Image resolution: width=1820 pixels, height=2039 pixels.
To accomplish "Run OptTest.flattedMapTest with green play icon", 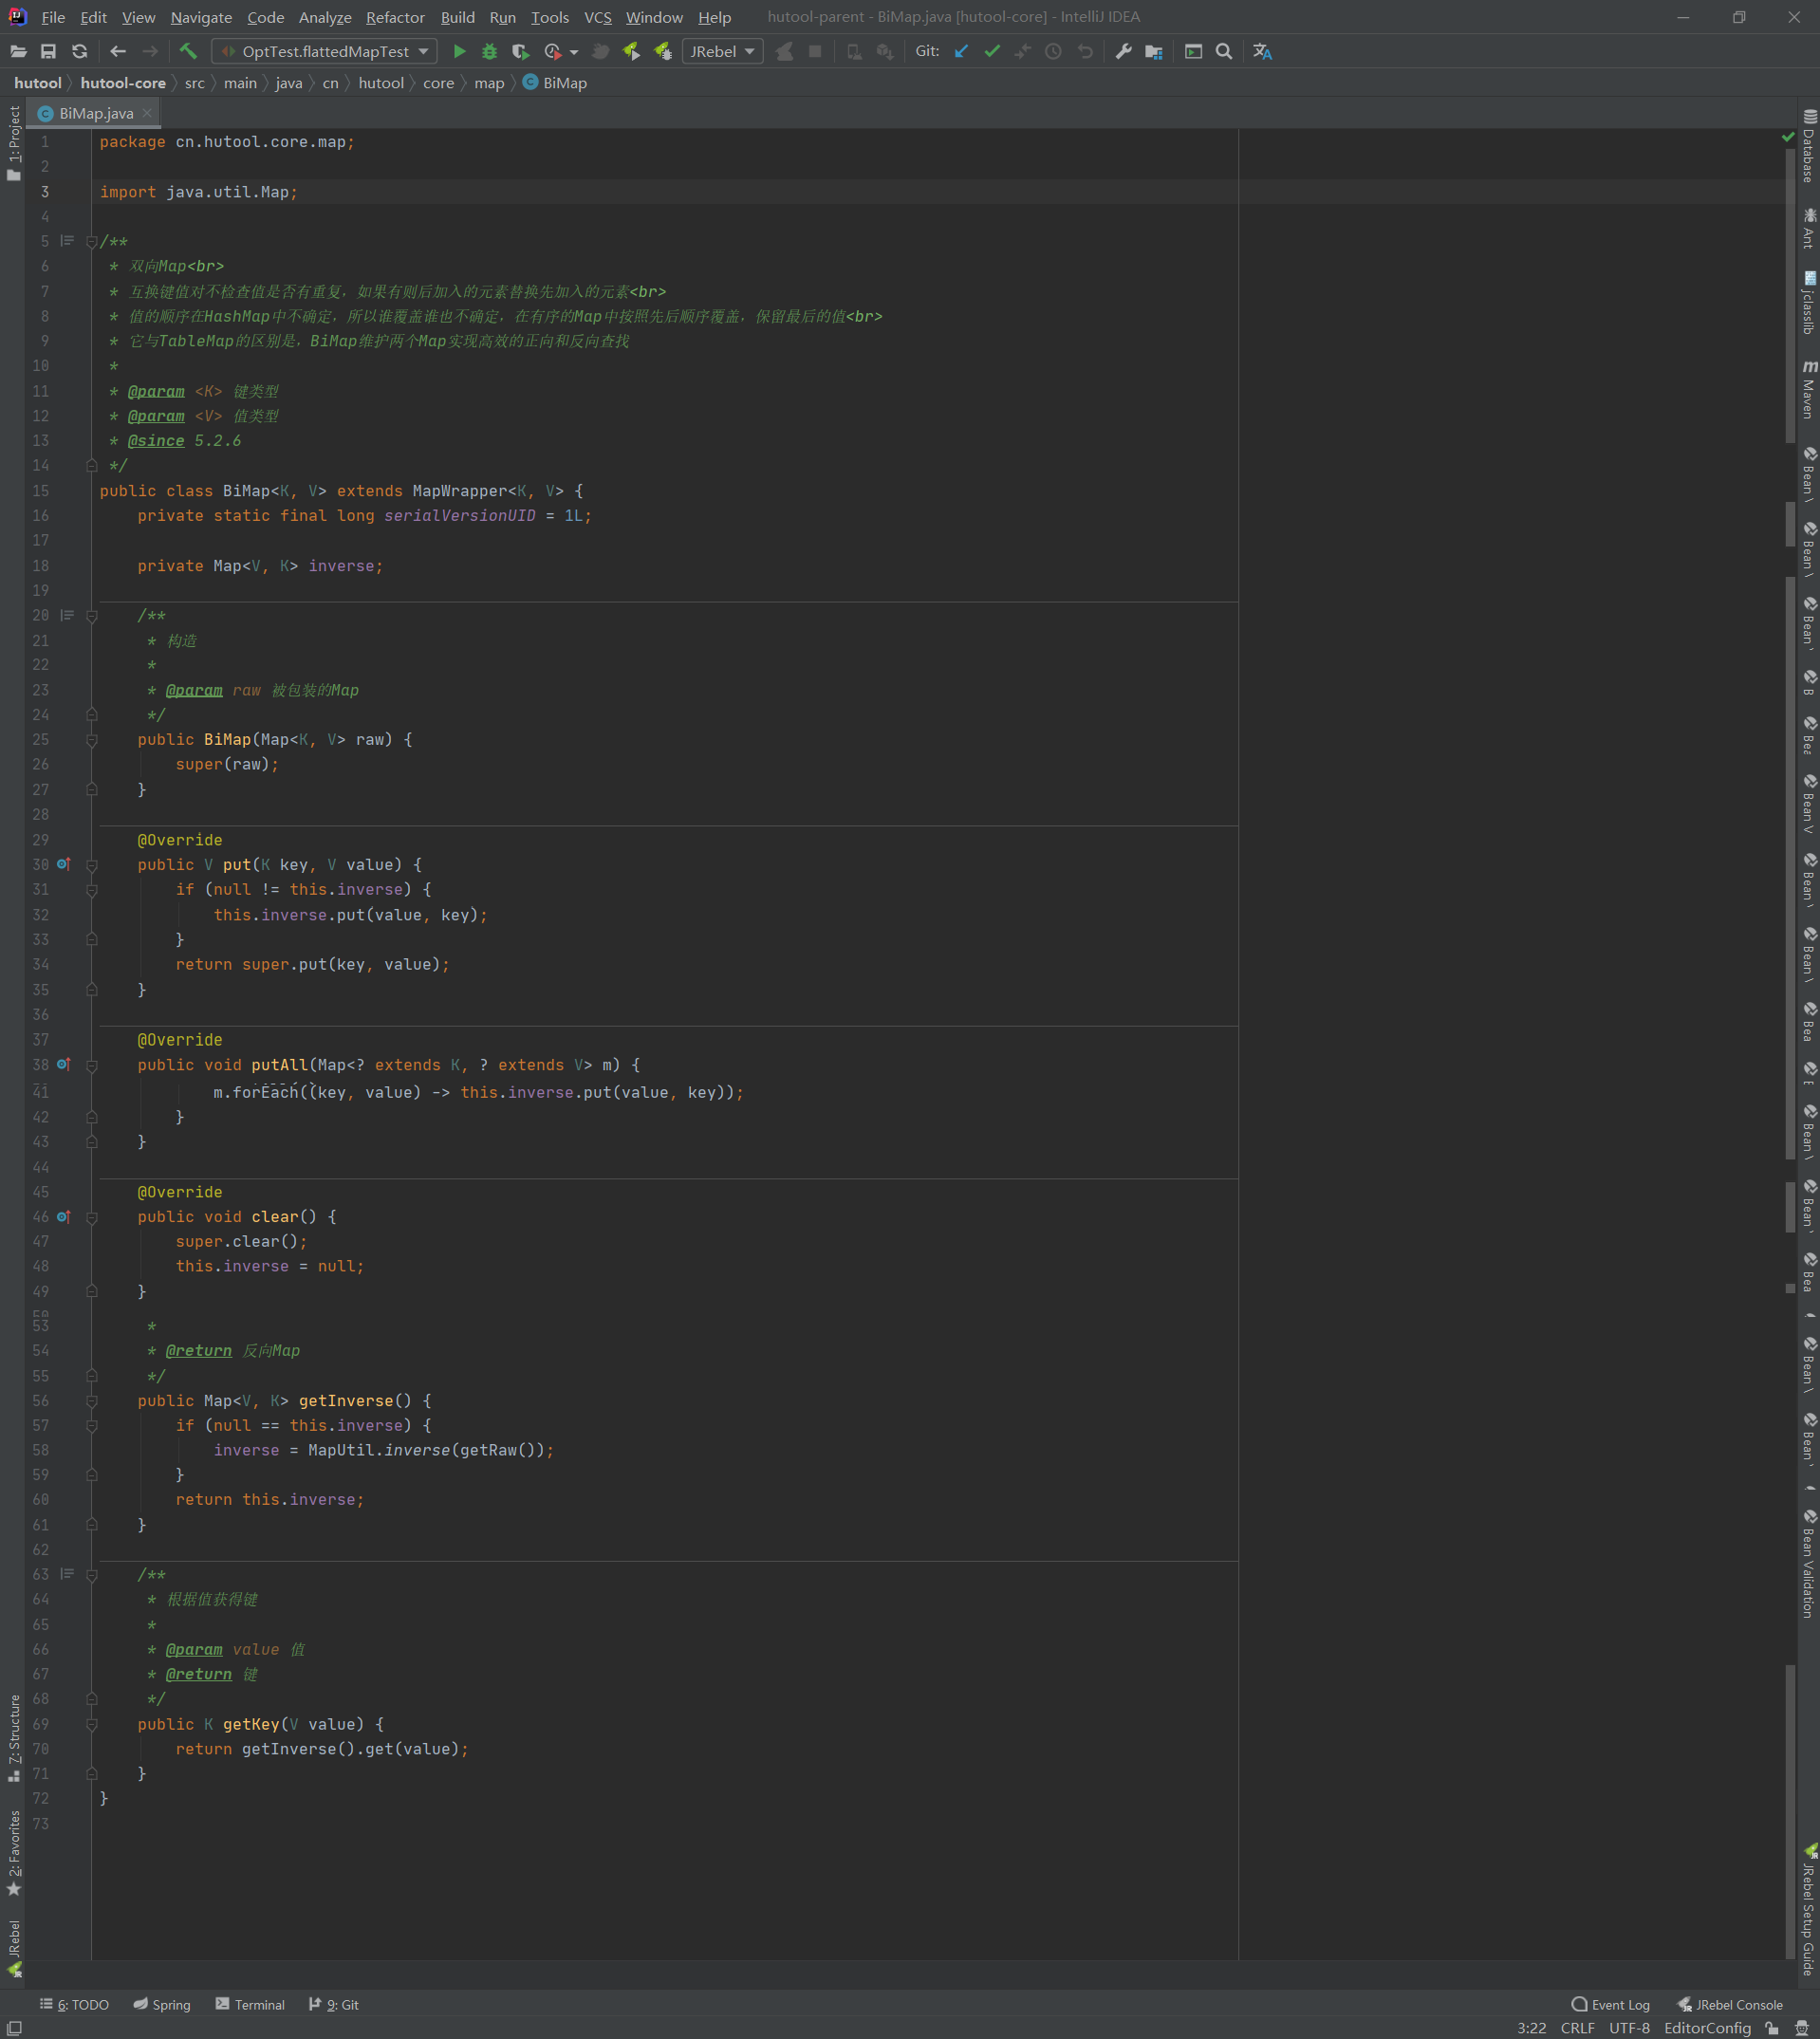I will (459, 51).
